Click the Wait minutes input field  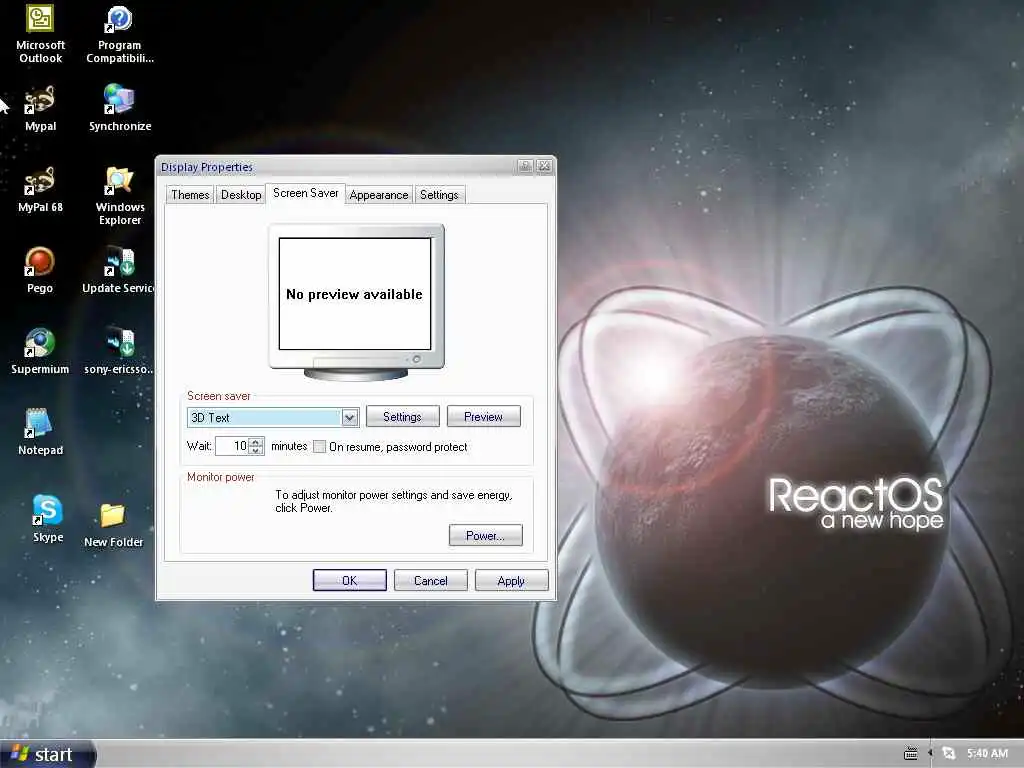232,446
